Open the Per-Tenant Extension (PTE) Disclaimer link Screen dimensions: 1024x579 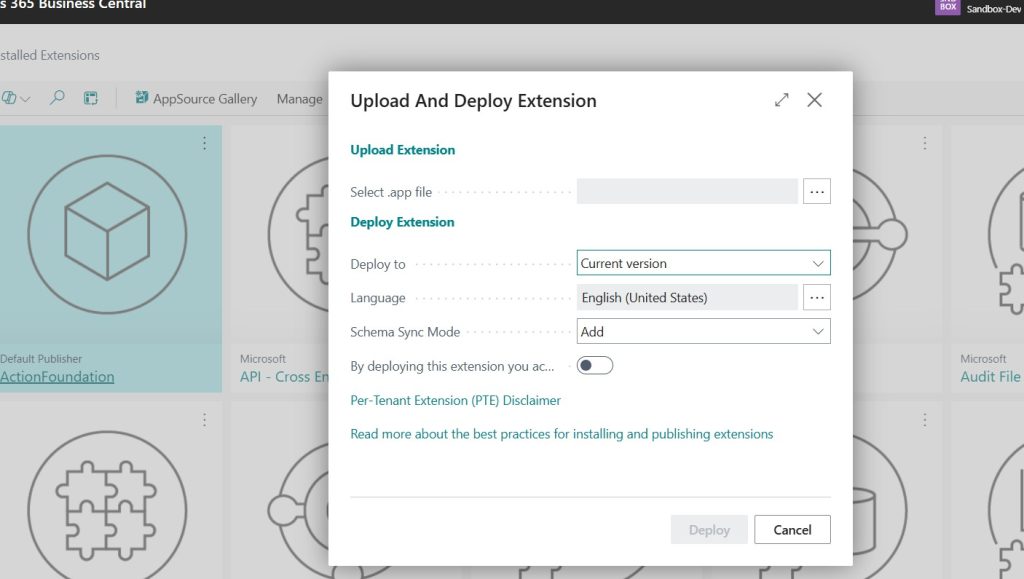tap(456, 400)
